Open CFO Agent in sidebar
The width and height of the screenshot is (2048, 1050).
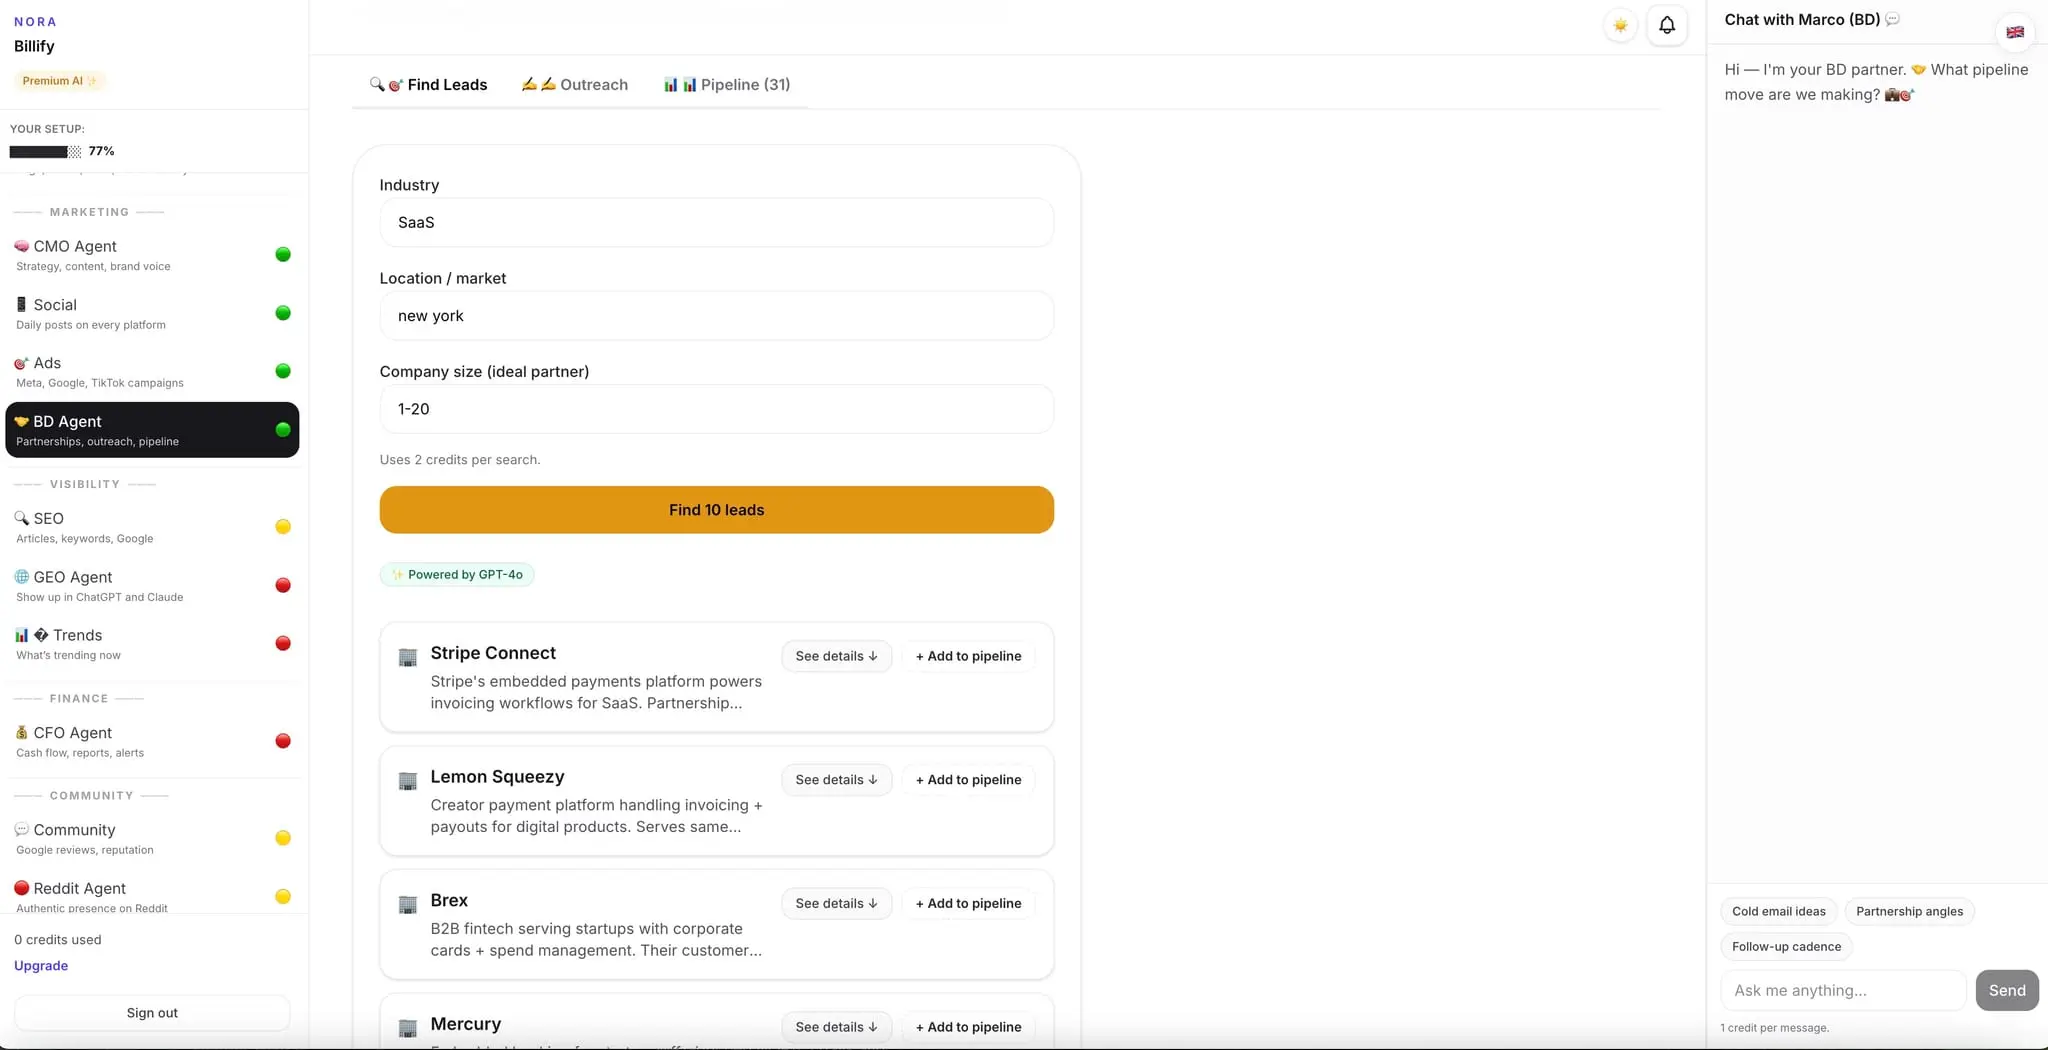tap(152, 741)
